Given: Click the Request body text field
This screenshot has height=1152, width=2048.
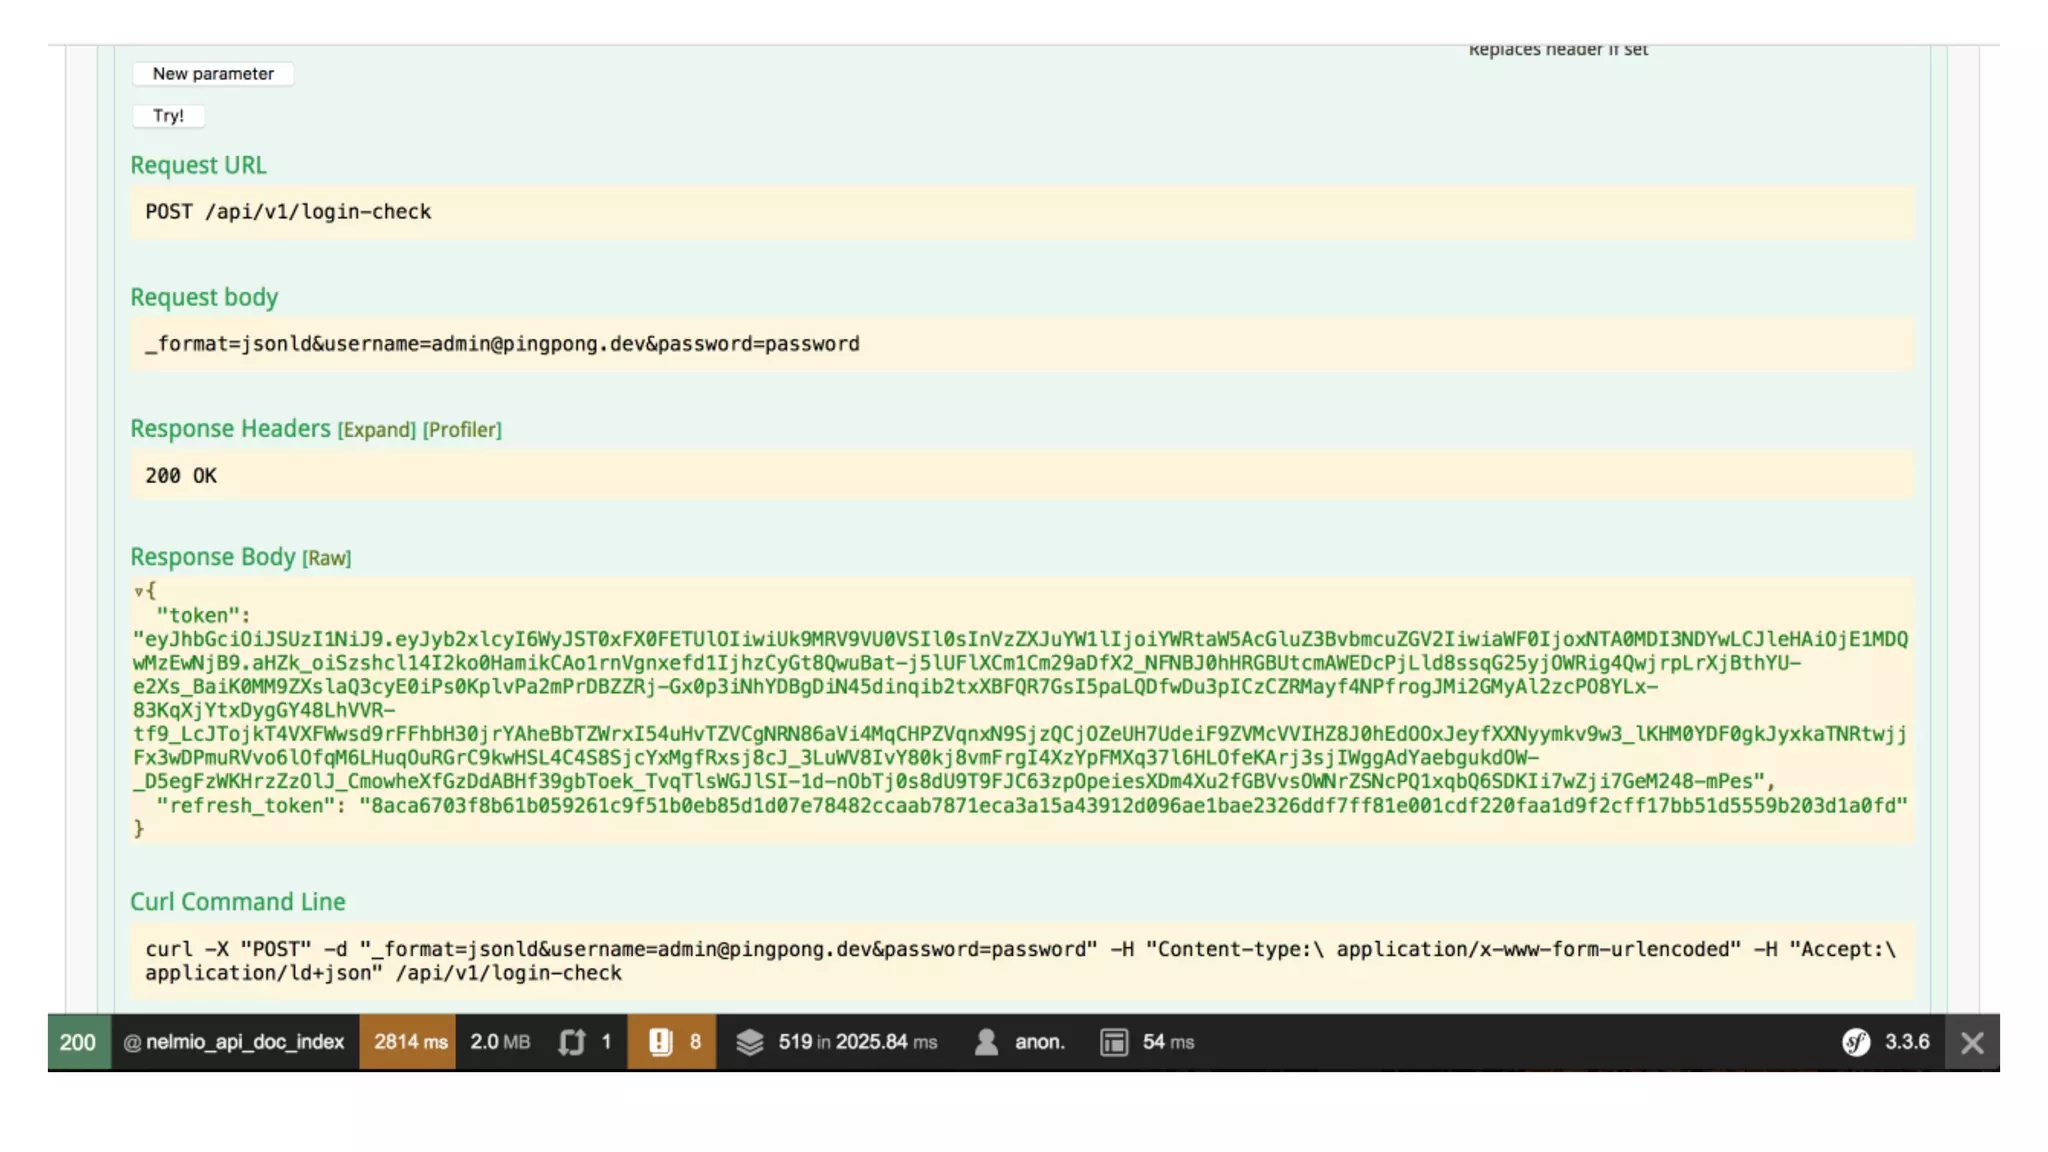Looking at the screenshot, I should pyautogui.click(x=1020, y=344).
